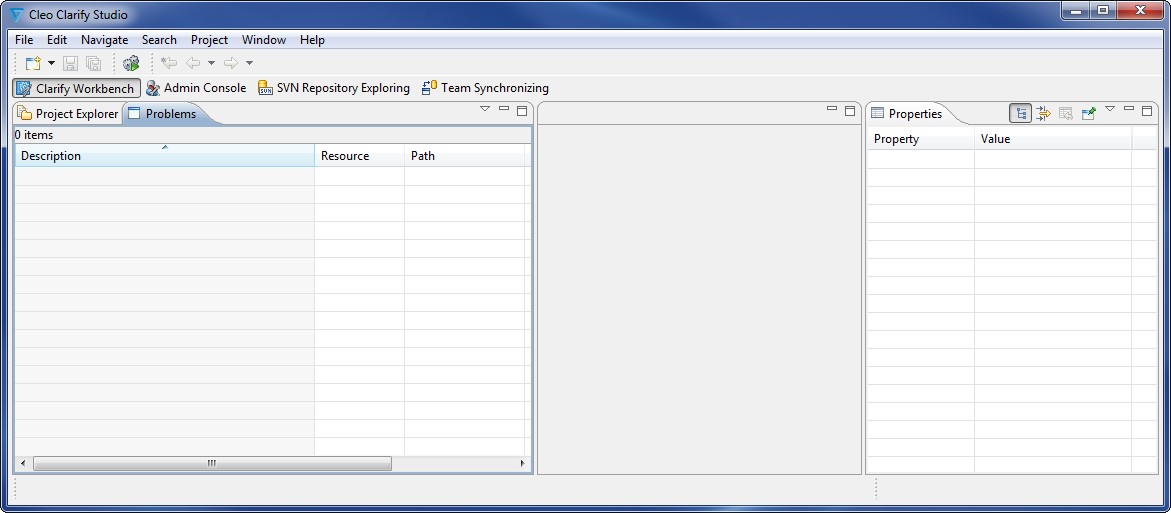This screenshot has width=1171, height=513.
Task: Switch to the Clarify Workbench perspective
Action: [x=76, y=88]
